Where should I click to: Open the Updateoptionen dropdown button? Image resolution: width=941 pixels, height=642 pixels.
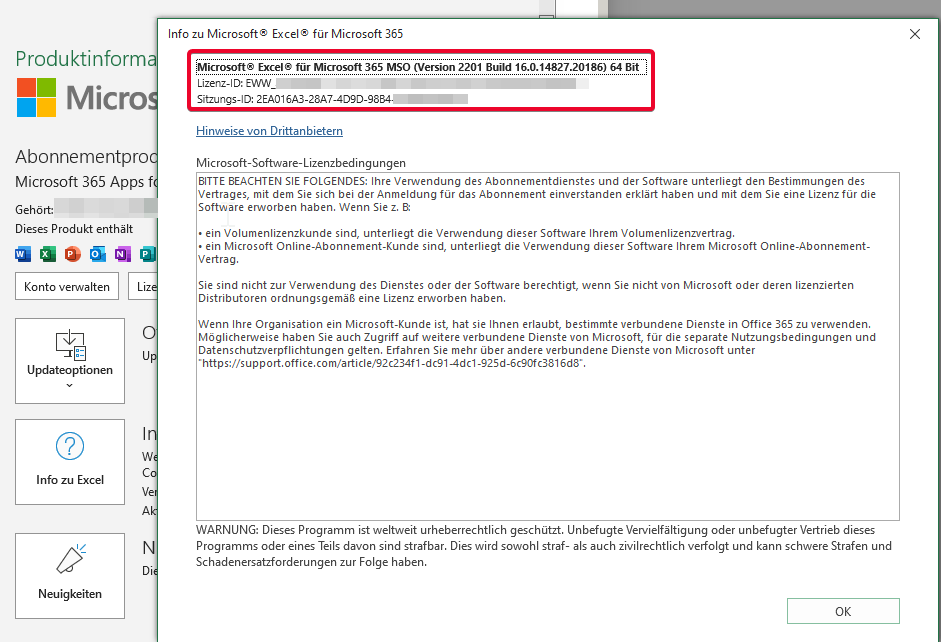pyautogui.click(x=70, y=361)
